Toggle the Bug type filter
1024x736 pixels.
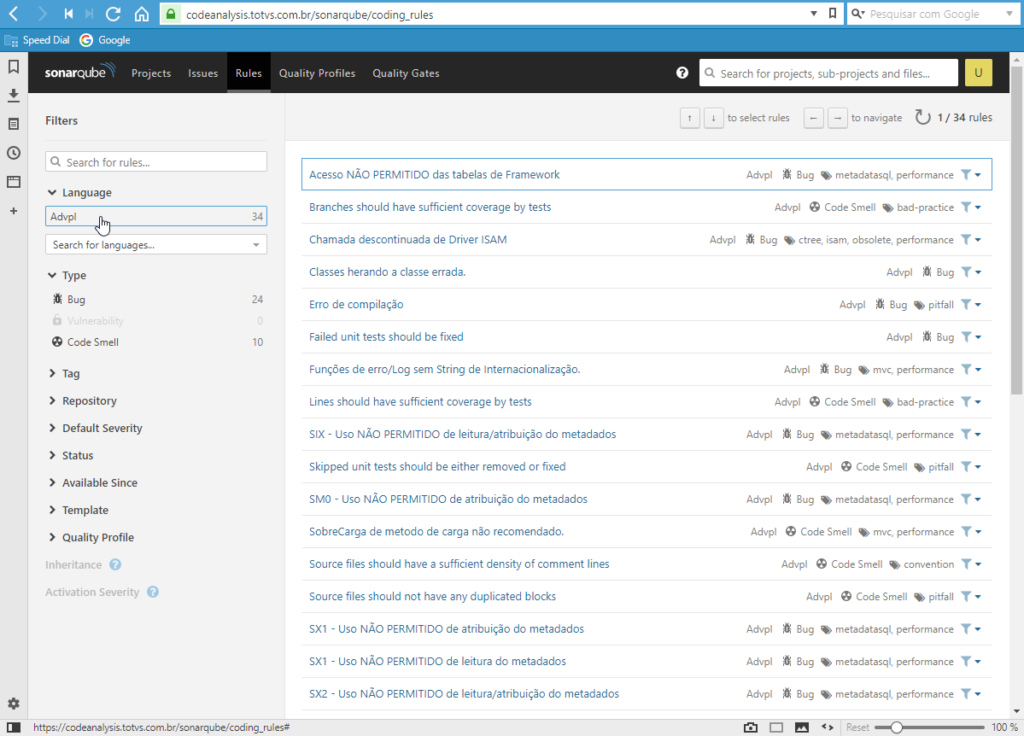[x=157, y=299]
